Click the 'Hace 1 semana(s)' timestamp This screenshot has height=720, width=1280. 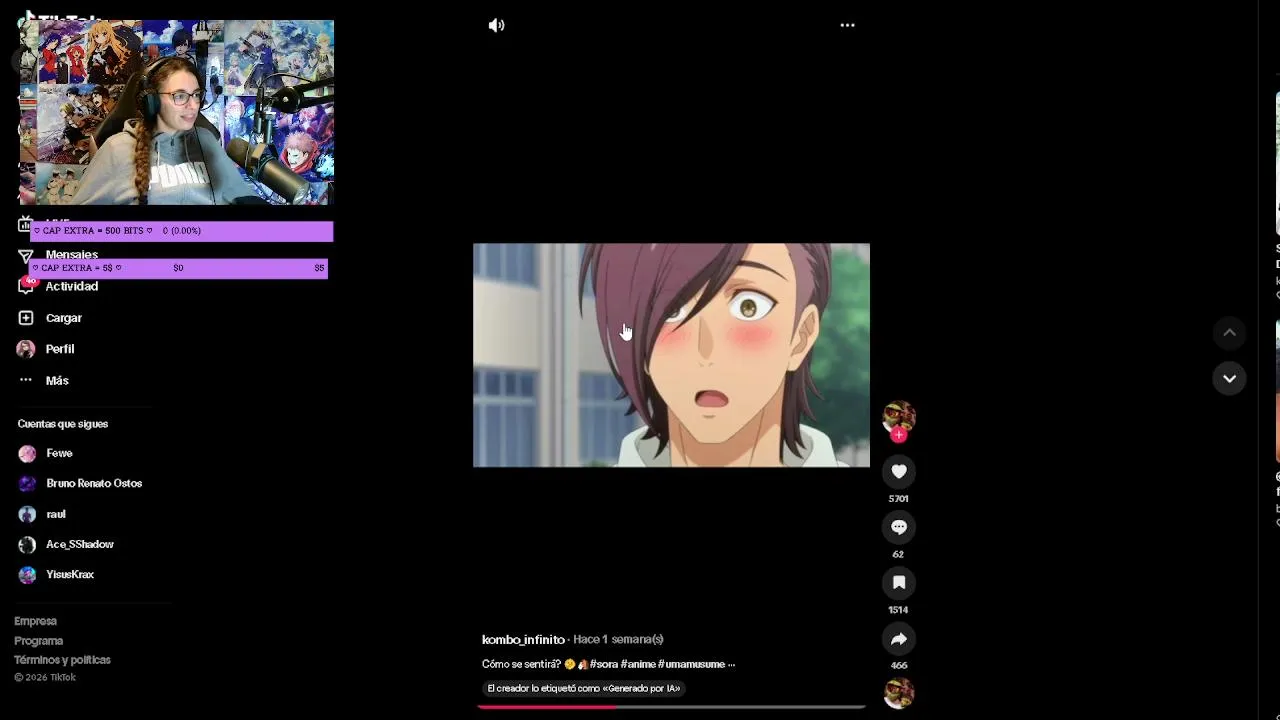[x=618, y=639]
